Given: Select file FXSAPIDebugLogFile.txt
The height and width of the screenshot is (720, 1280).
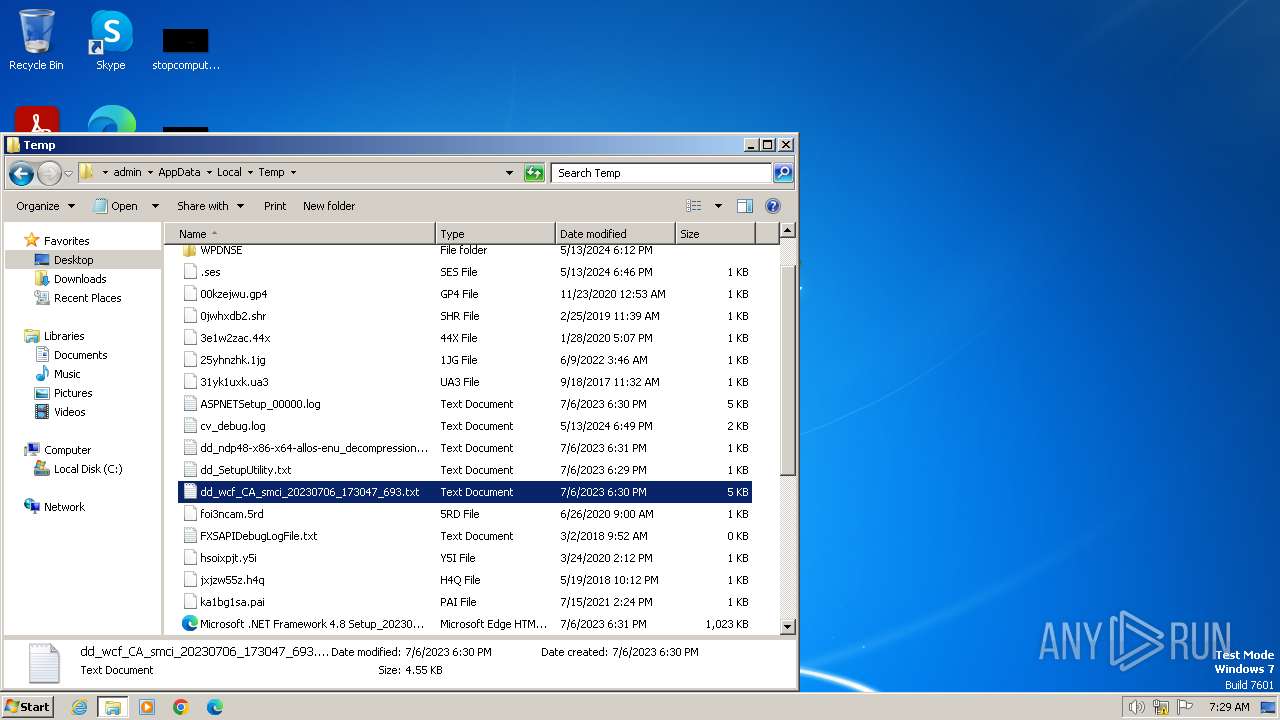Looking at the screenshot, I should pyautogui.click(x=465, y=536).
